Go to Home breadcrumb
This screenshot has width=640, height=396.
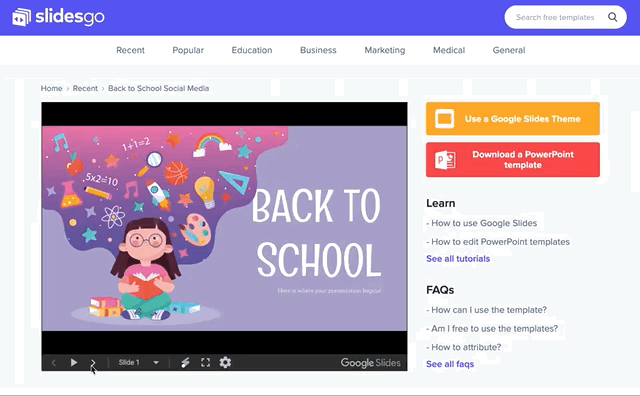[51, 88]
